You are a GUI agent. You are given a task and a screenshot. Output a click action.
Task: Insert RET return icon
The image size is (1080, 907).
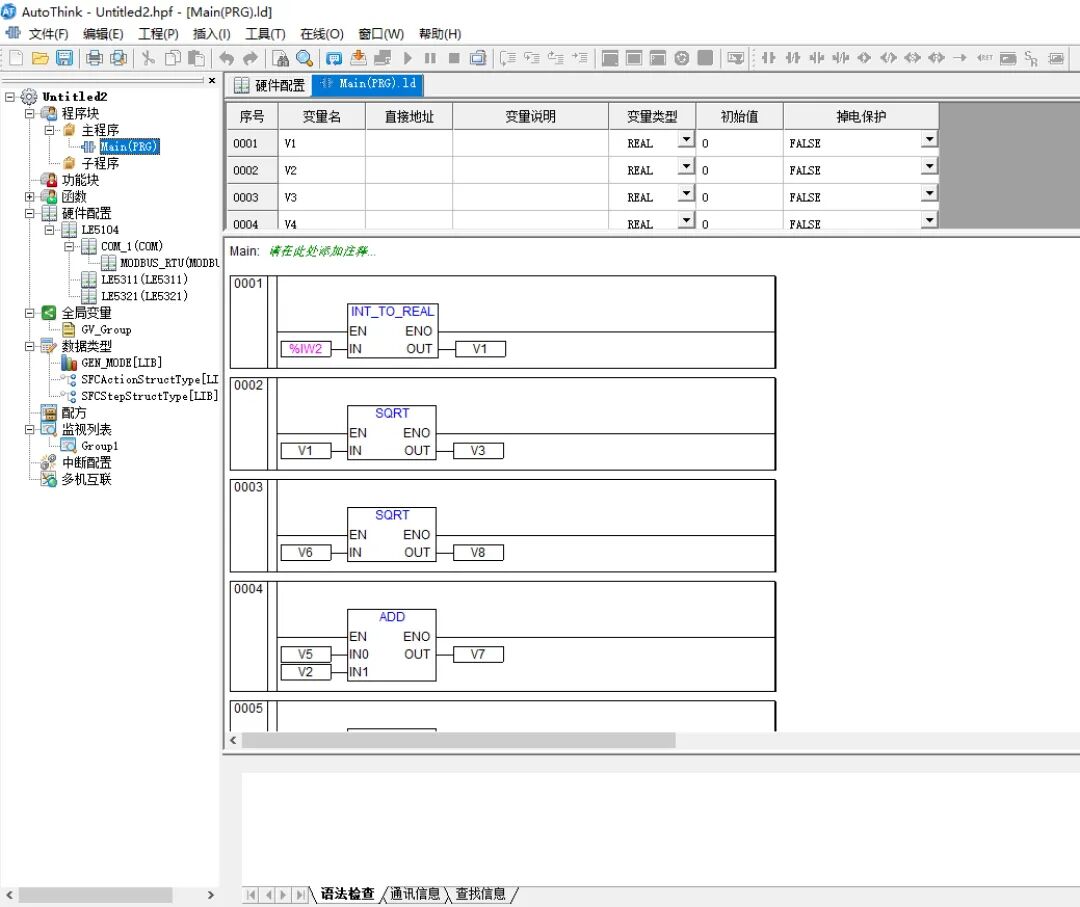984,59
